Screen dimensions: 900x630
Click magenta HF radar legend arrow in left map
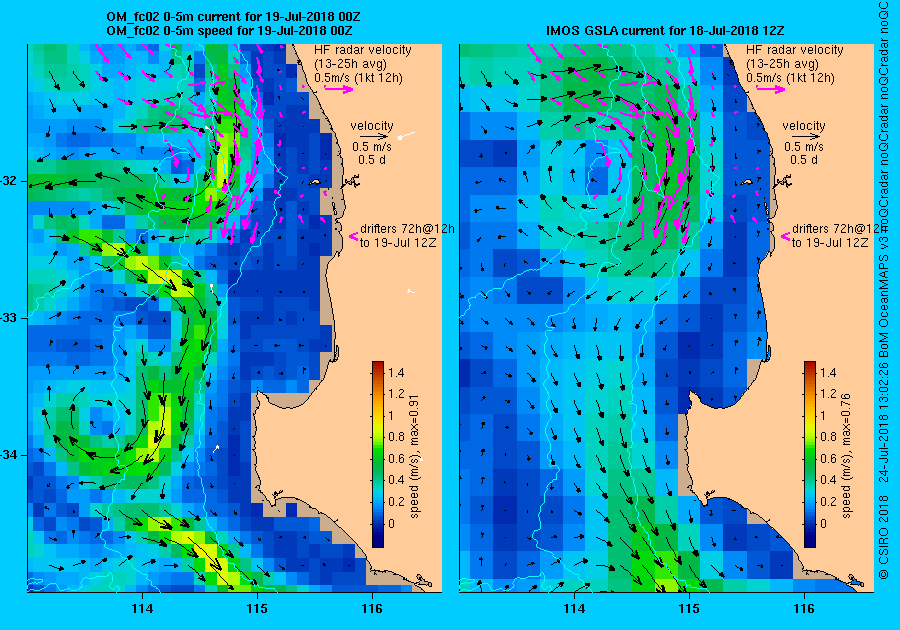339,89
